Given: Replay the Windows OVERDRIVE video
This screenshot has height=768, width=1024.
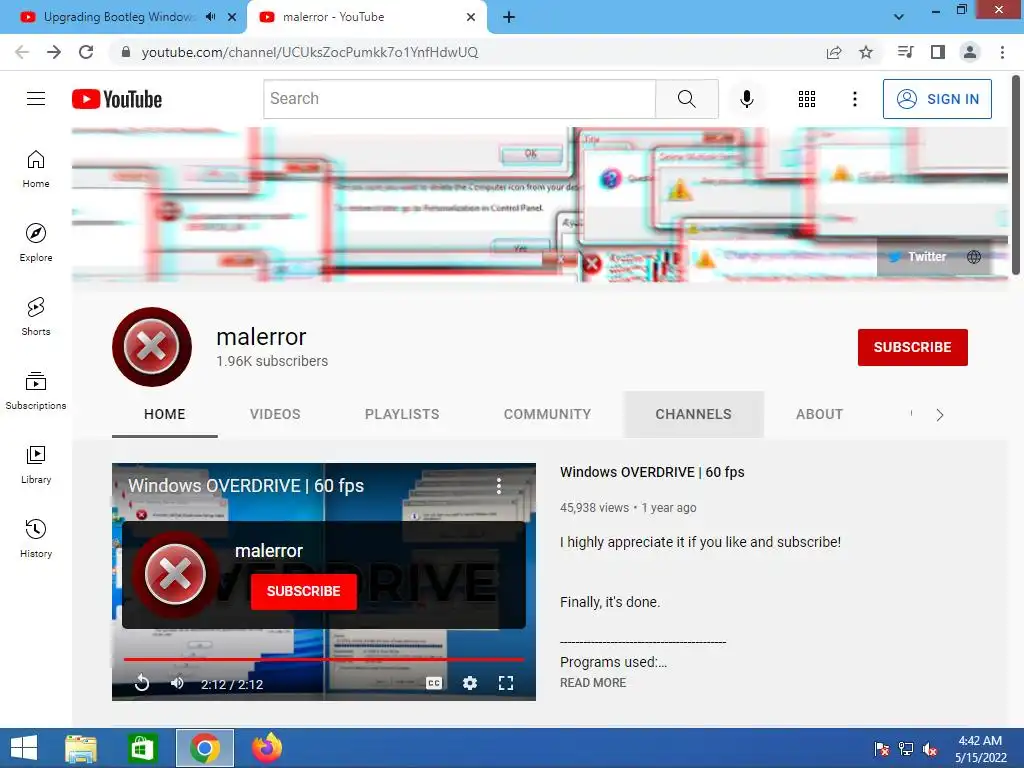Looking at the screenshot, I should point(142,683).
